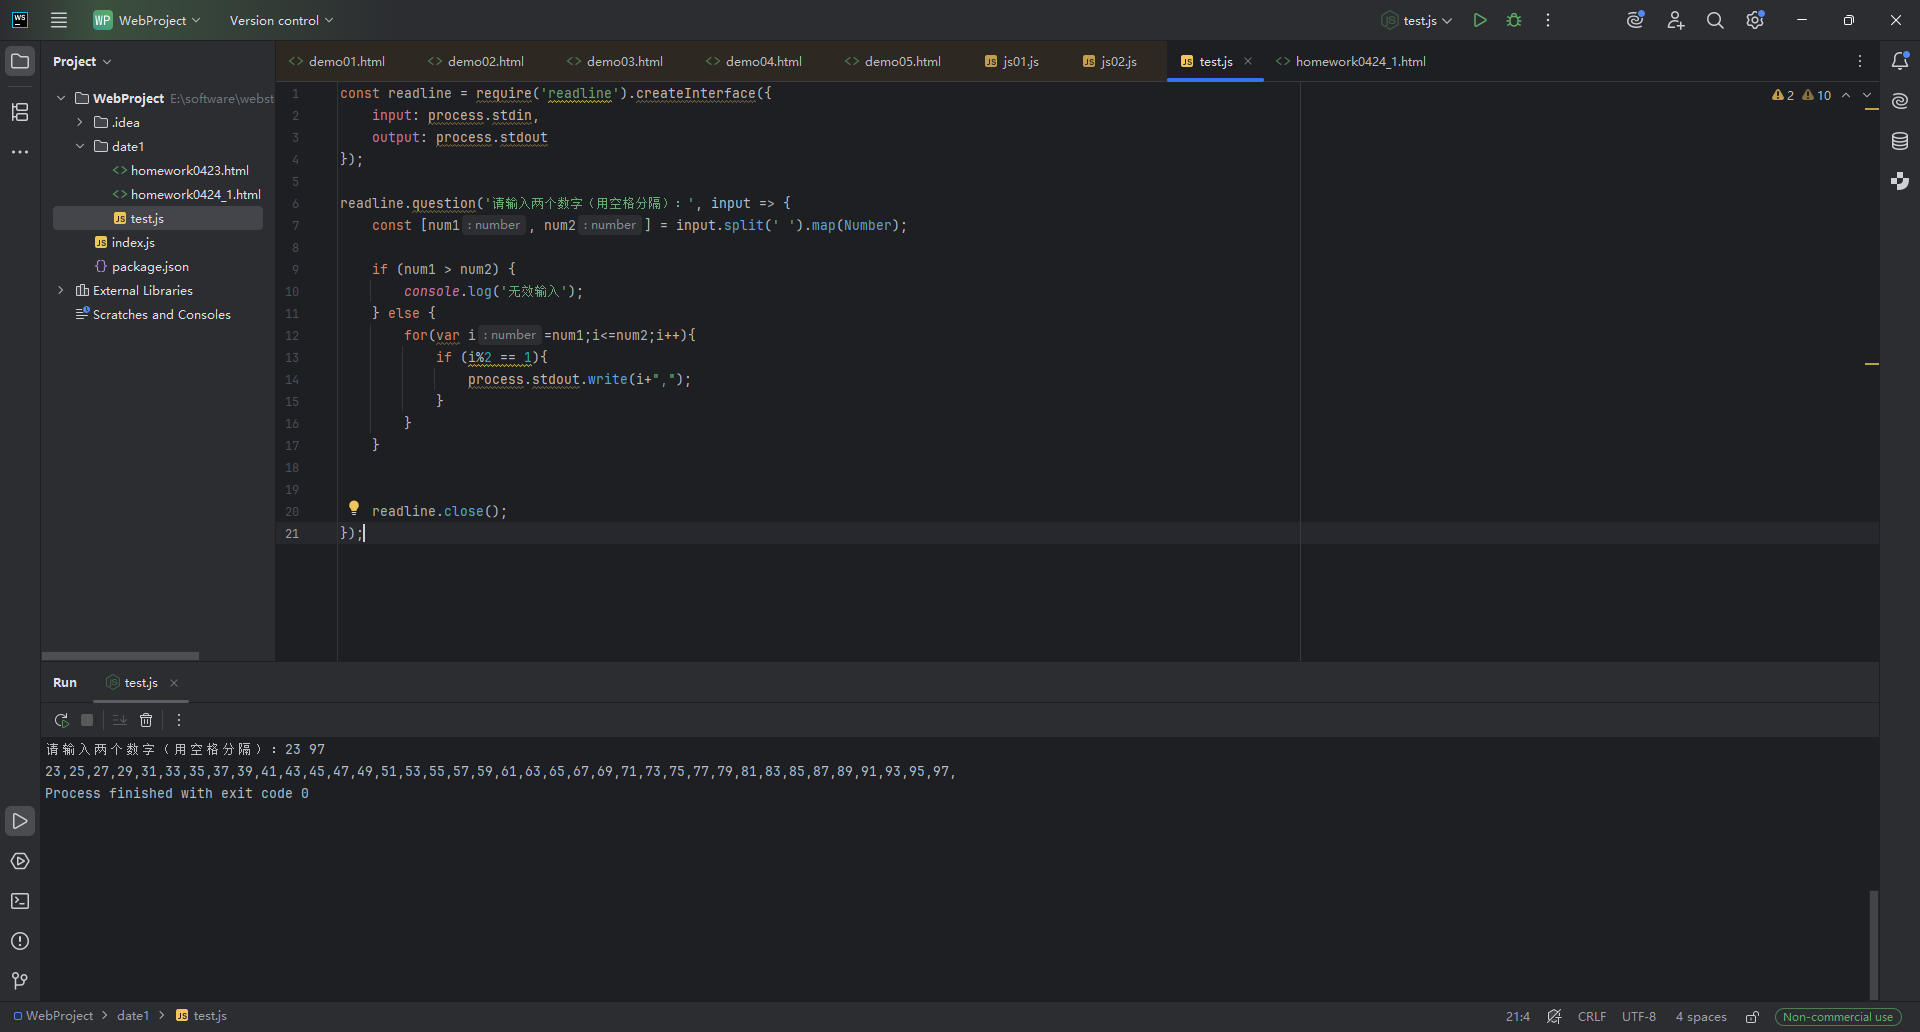1920x1032 pixels.
Task: Collapse the date1 folder
Action: pos(80,146)
